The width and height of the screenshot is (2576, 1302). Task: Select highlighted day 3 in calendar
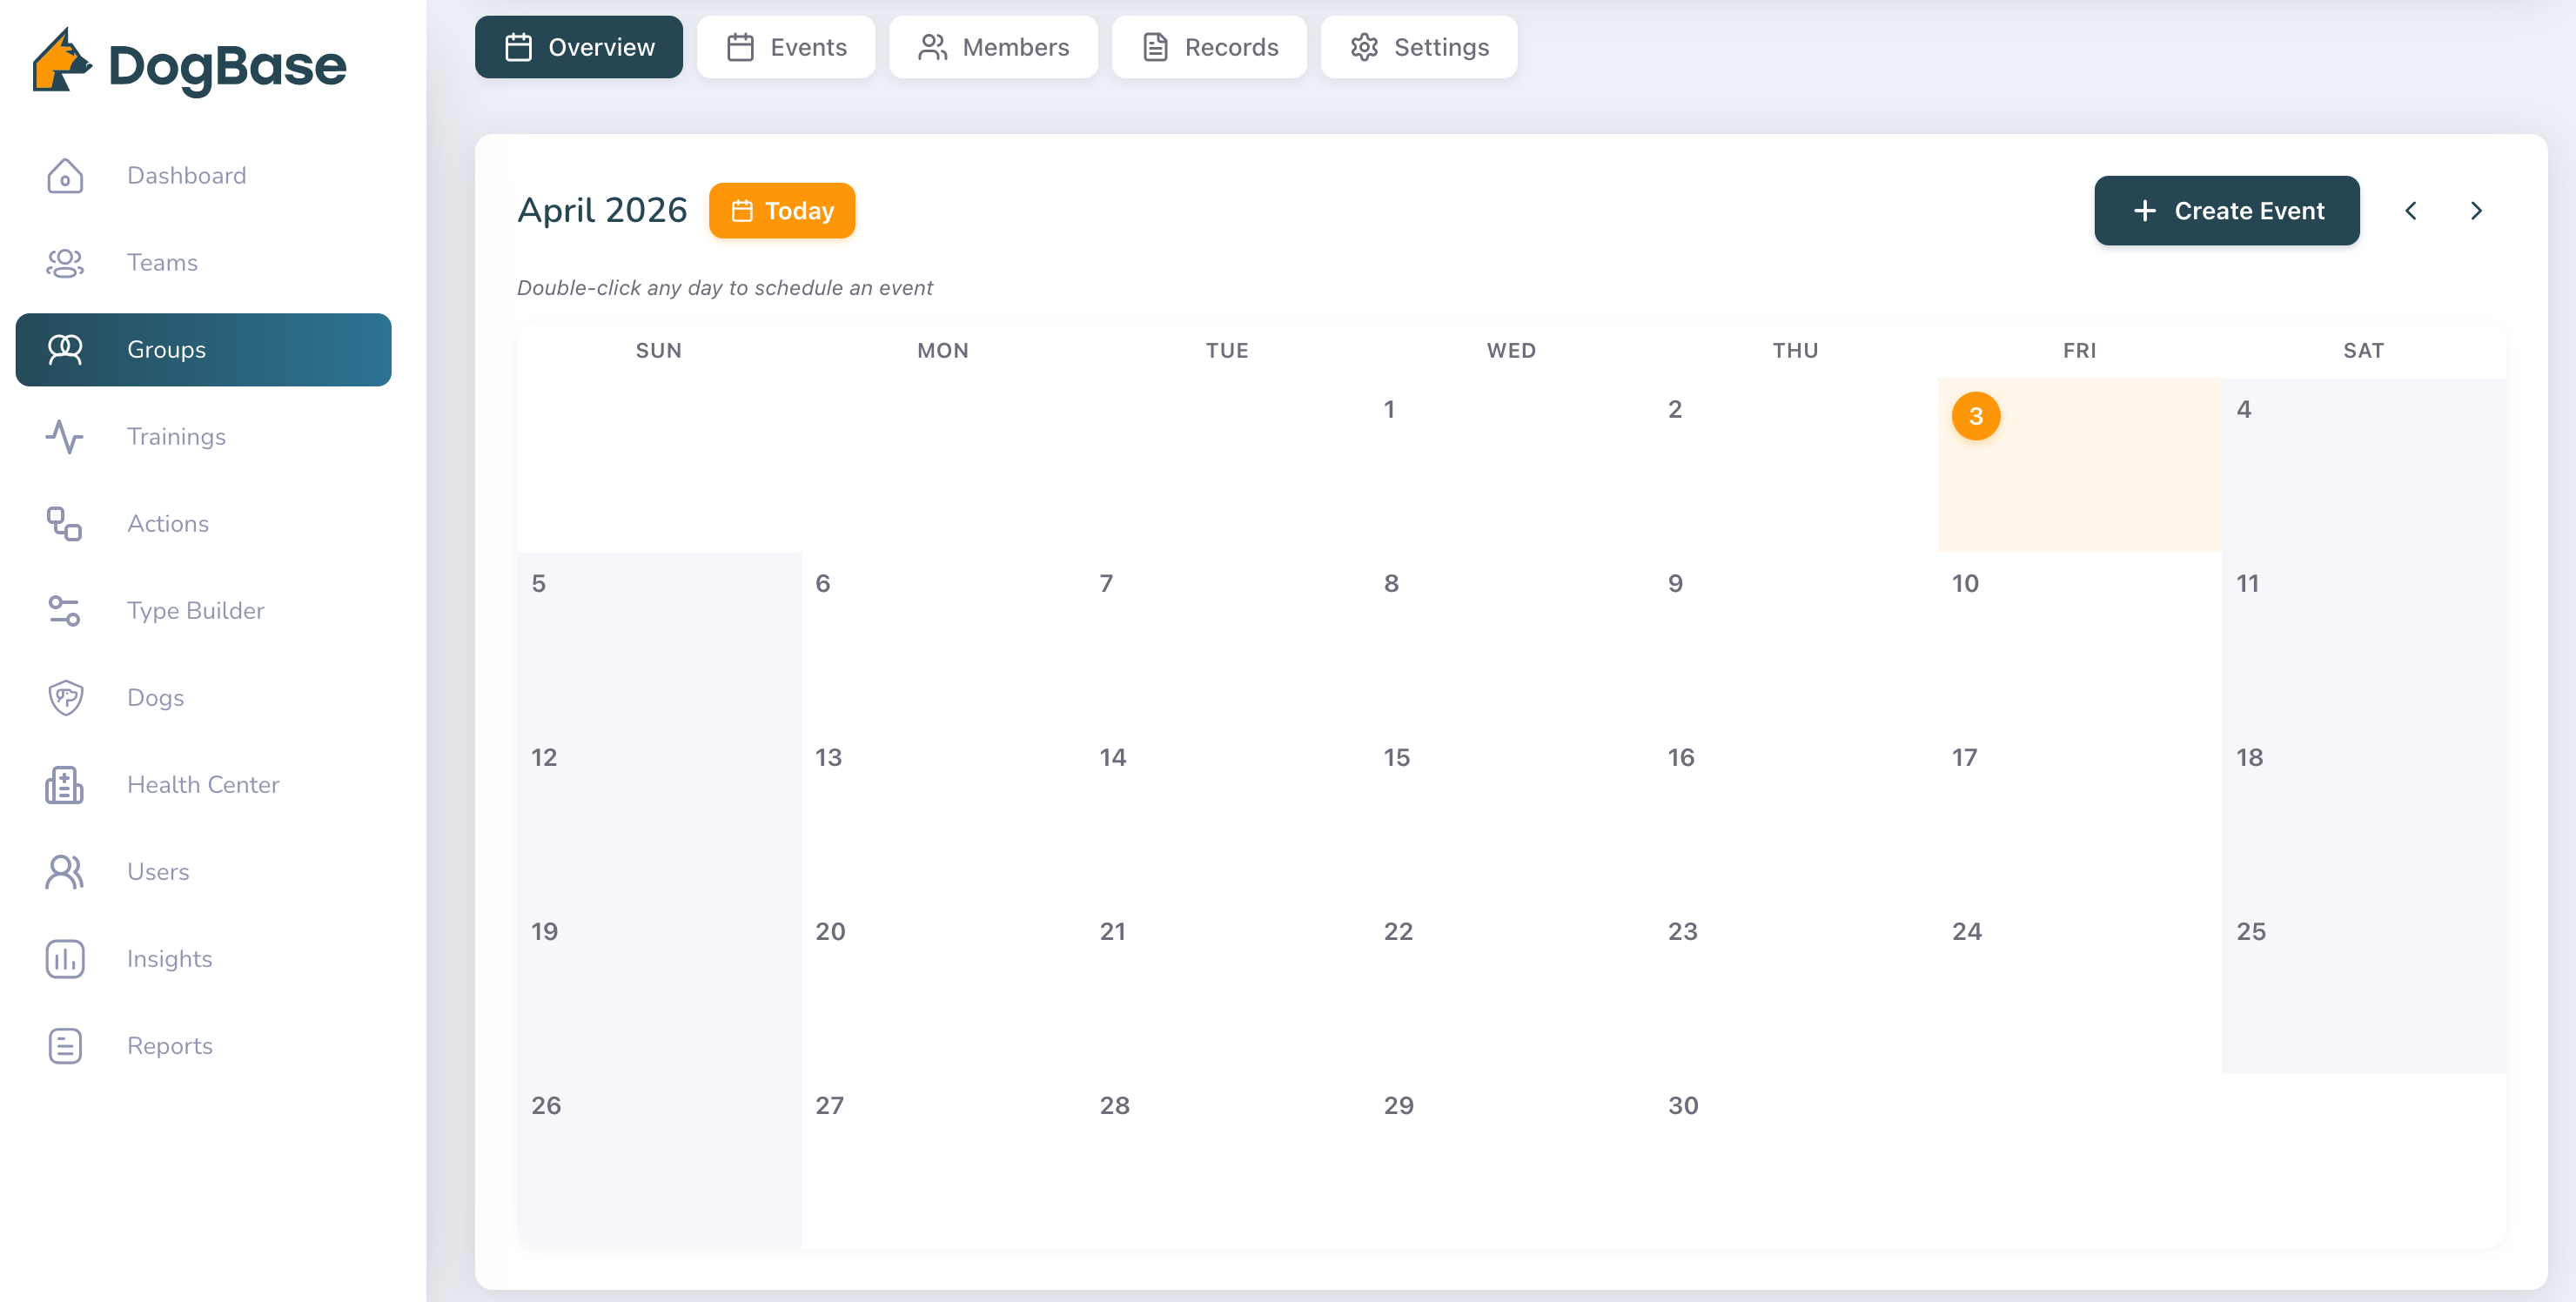[x=1975, y=416]
